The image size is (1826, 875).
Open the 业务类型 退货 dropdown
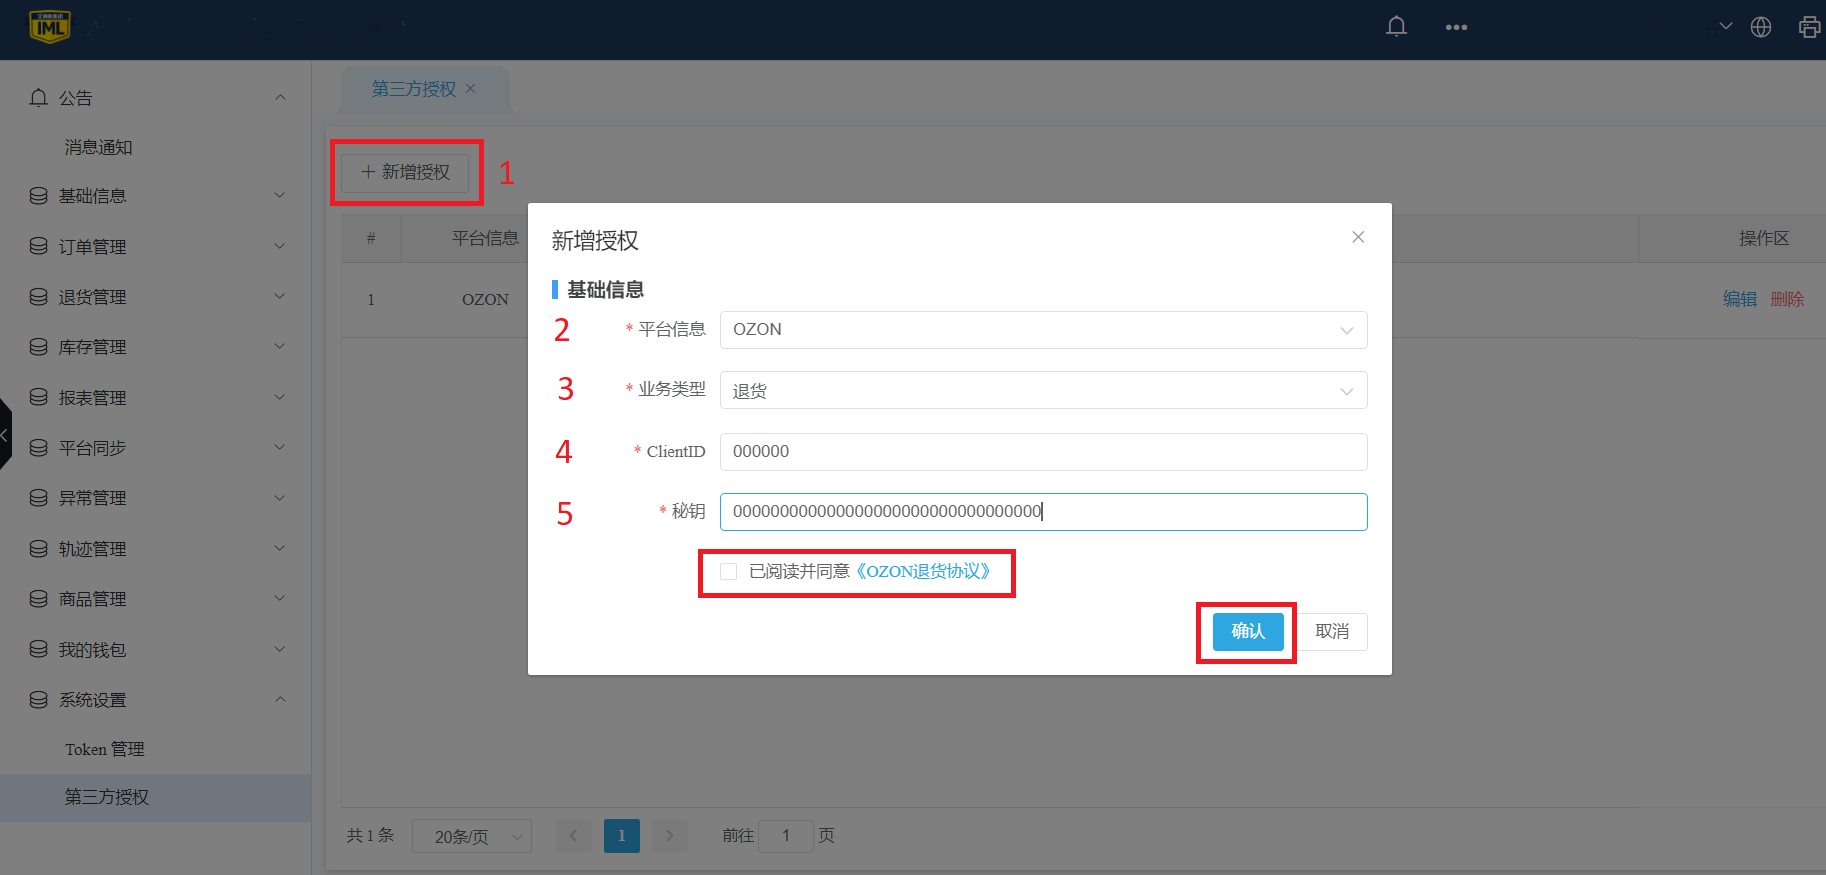[x=1043, y=390]
